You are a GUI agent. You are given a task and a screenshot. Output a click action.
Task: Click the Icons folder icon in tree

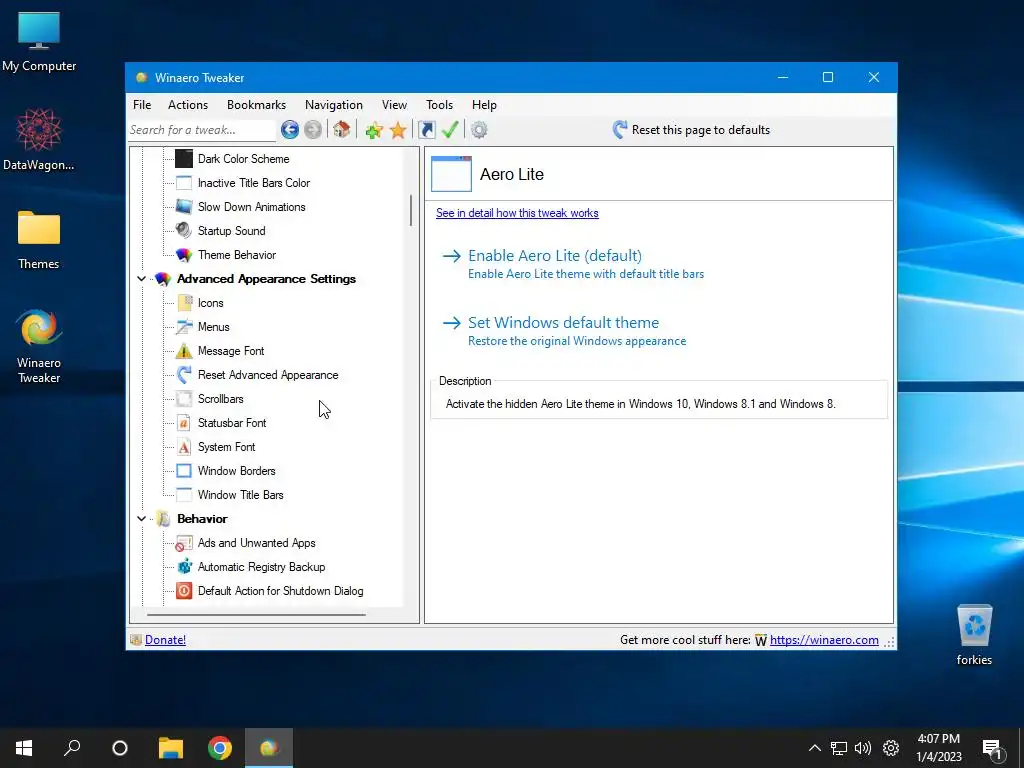tap(184, 303)
